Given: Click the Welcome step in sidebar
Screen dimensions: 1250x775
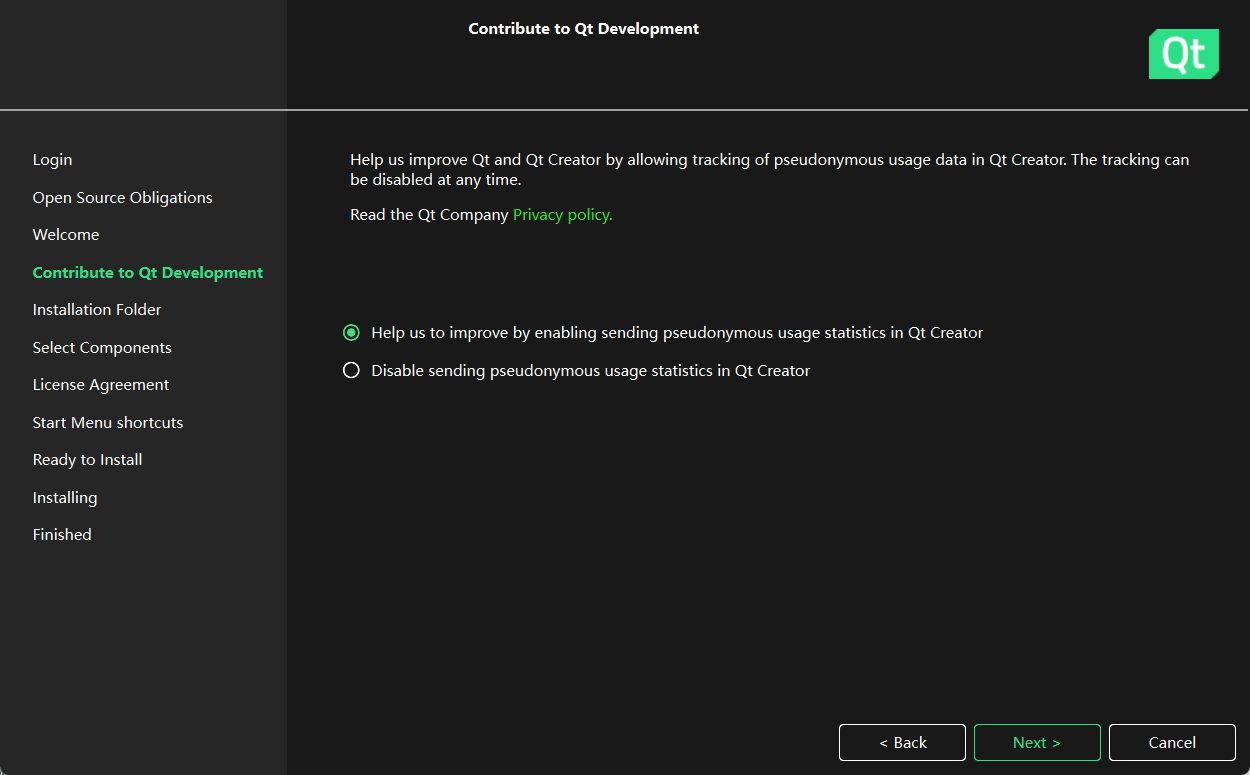Looking at the screenshot, I should [x=66, y=235].
